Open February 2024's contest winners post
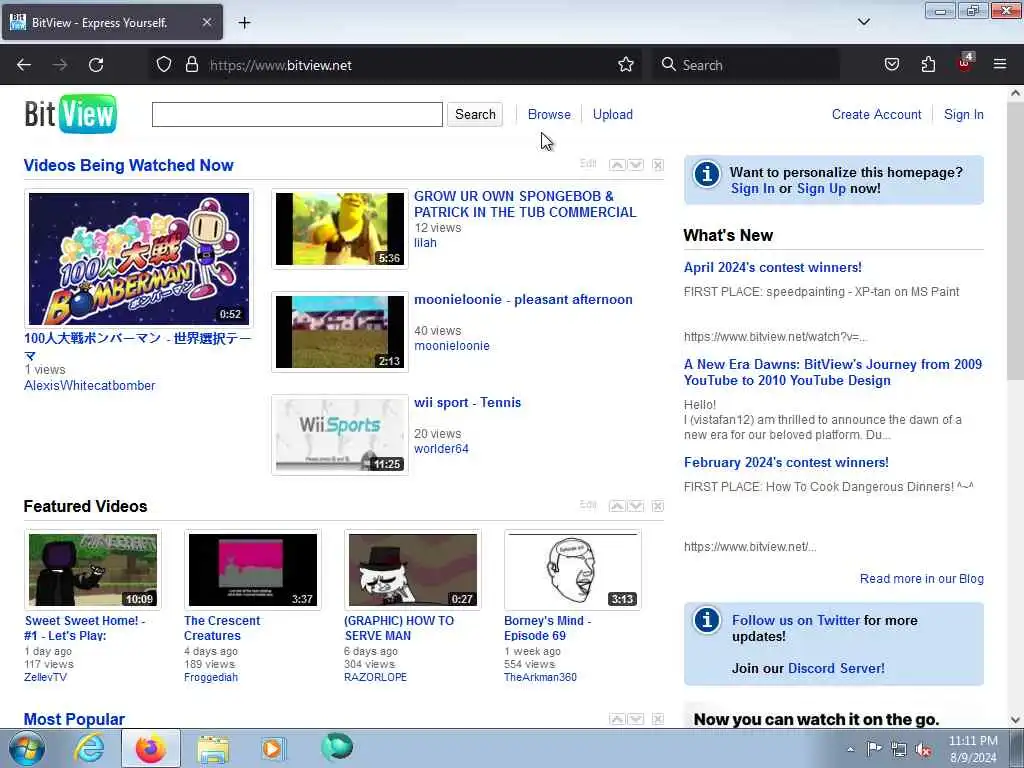 click(x=786, y=462)
